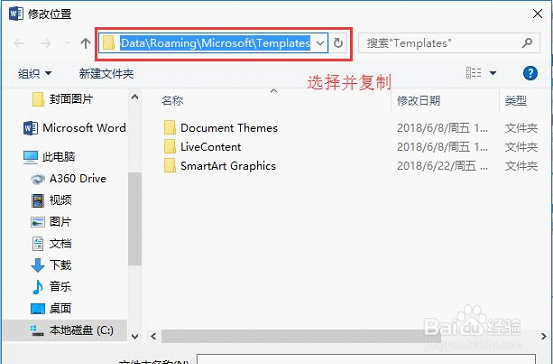Click 新建文件夹 button
The width and height of the screenshot is (553, 364).
tap(106, 73)
